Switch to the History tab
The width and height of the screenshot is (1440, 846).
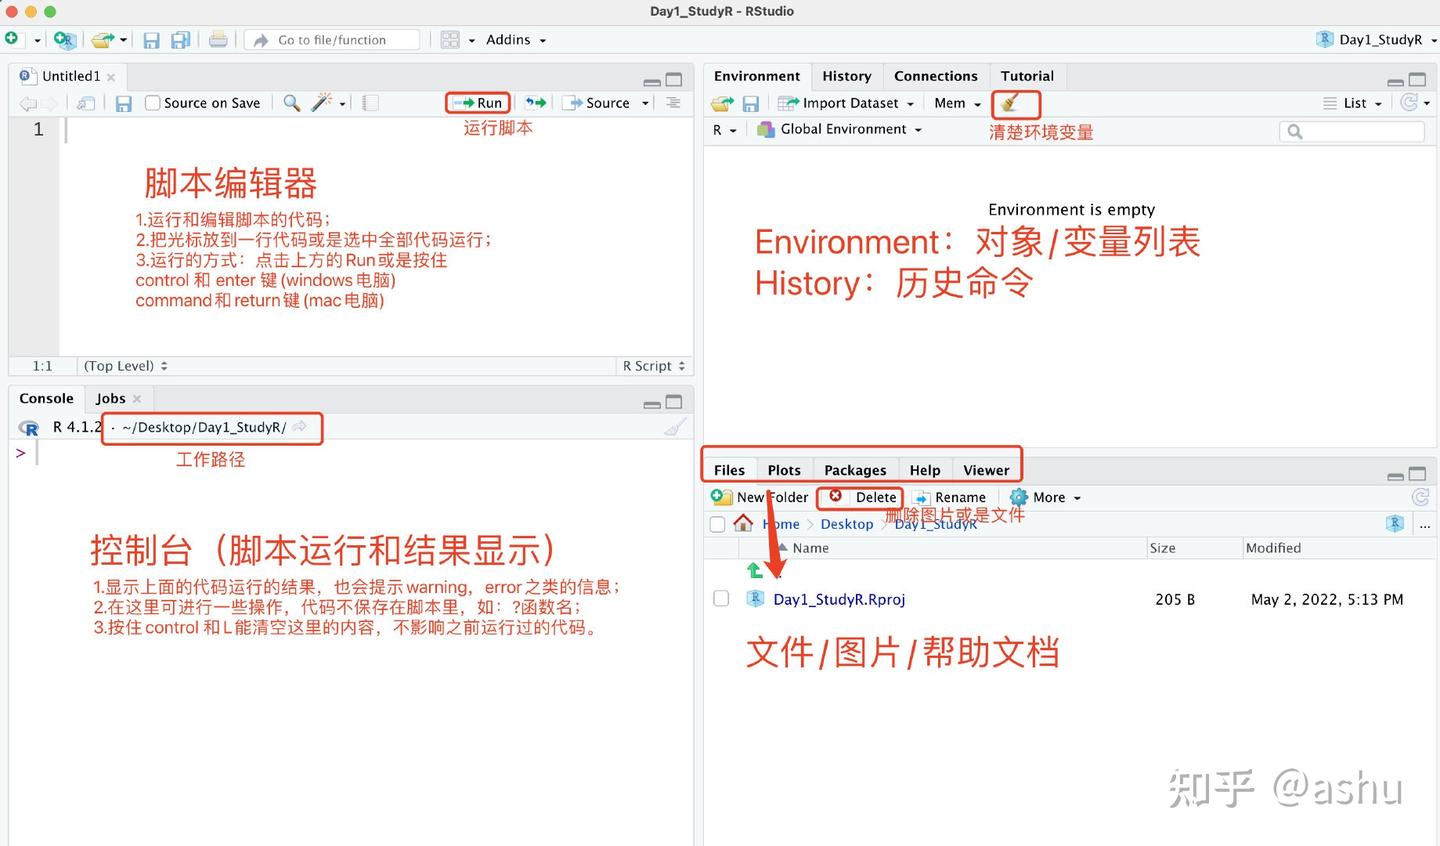click(846, 76)
